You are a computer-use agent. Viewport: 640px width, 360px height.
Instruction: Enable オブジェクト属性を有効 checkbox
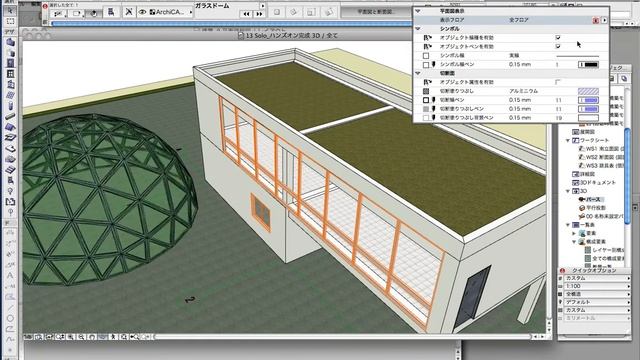pos(558,82)
